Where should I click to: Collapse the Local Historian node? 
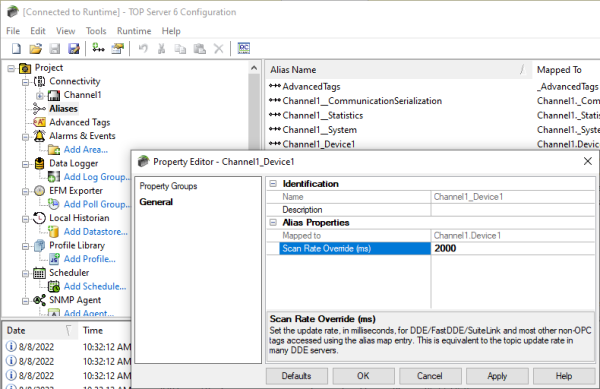(25, 219)
